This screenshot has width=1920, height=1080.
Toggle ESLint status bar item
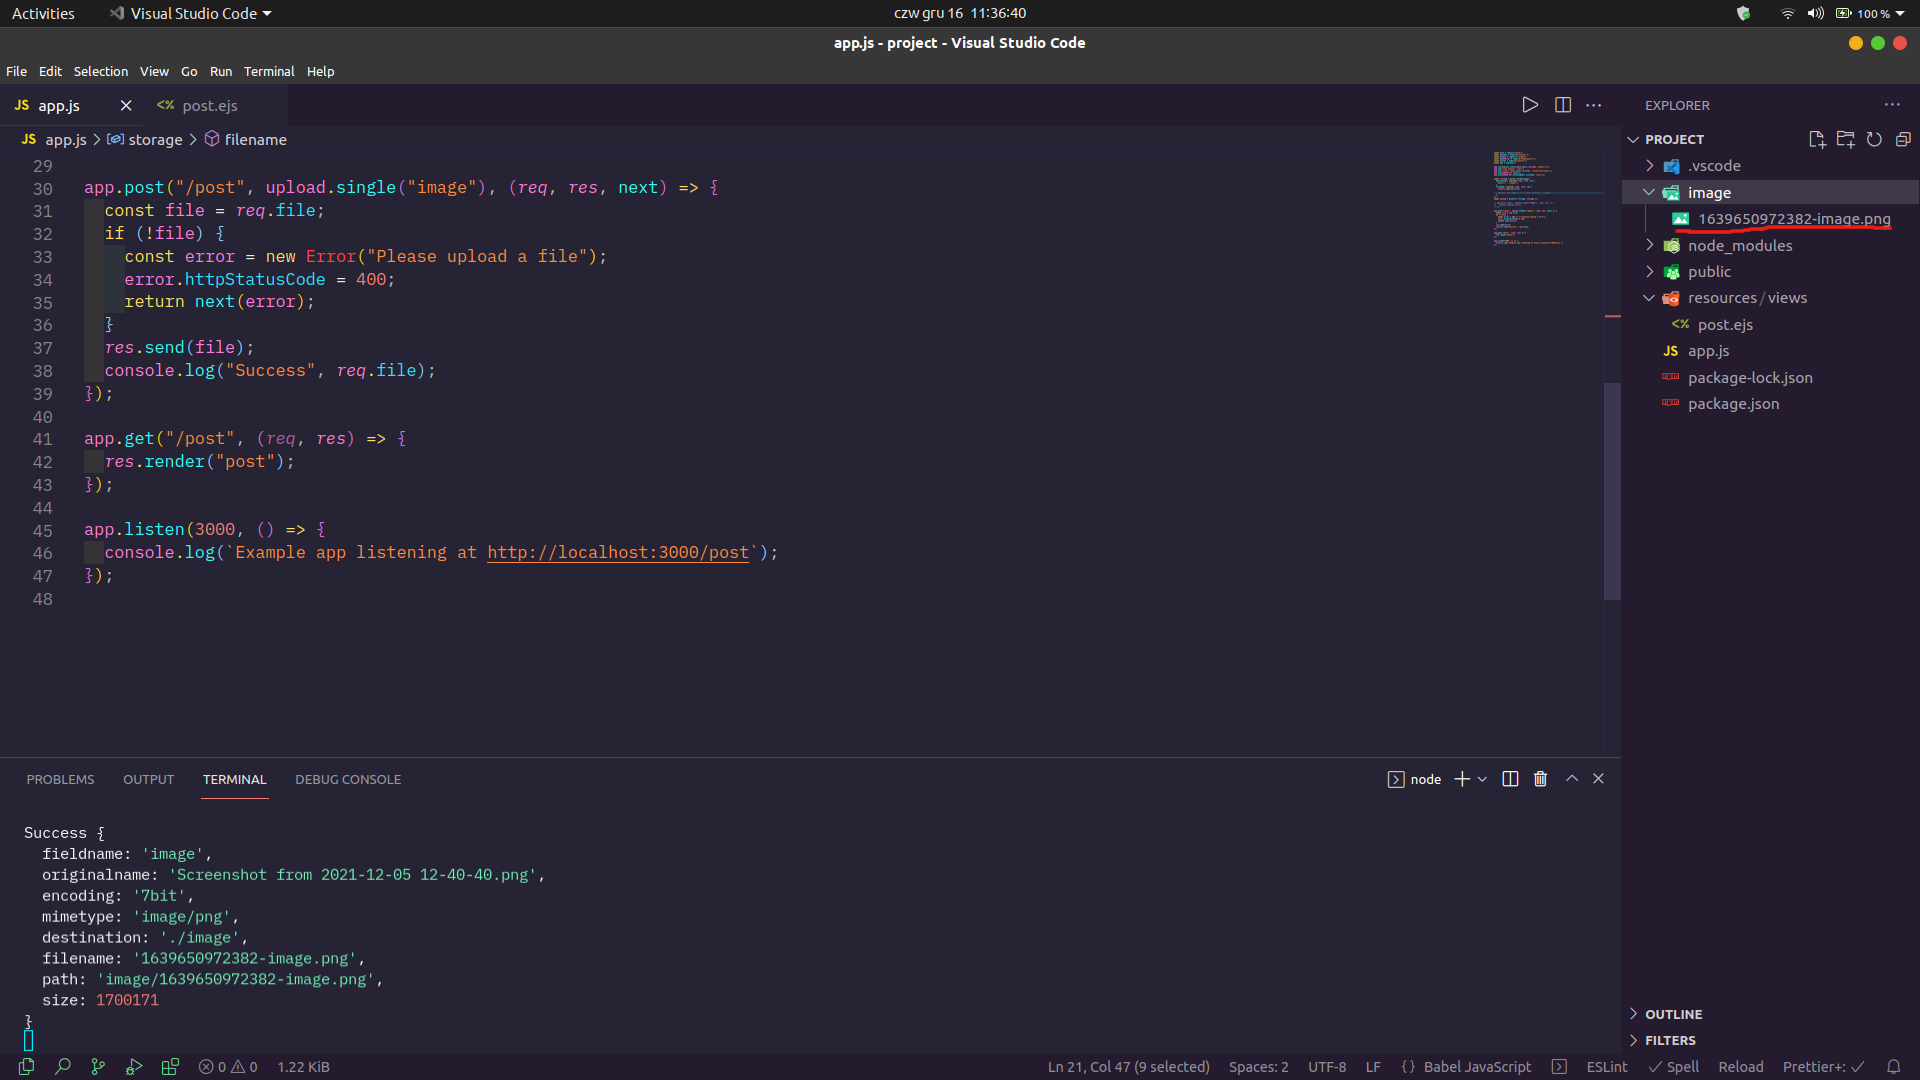point(1607,1067)
